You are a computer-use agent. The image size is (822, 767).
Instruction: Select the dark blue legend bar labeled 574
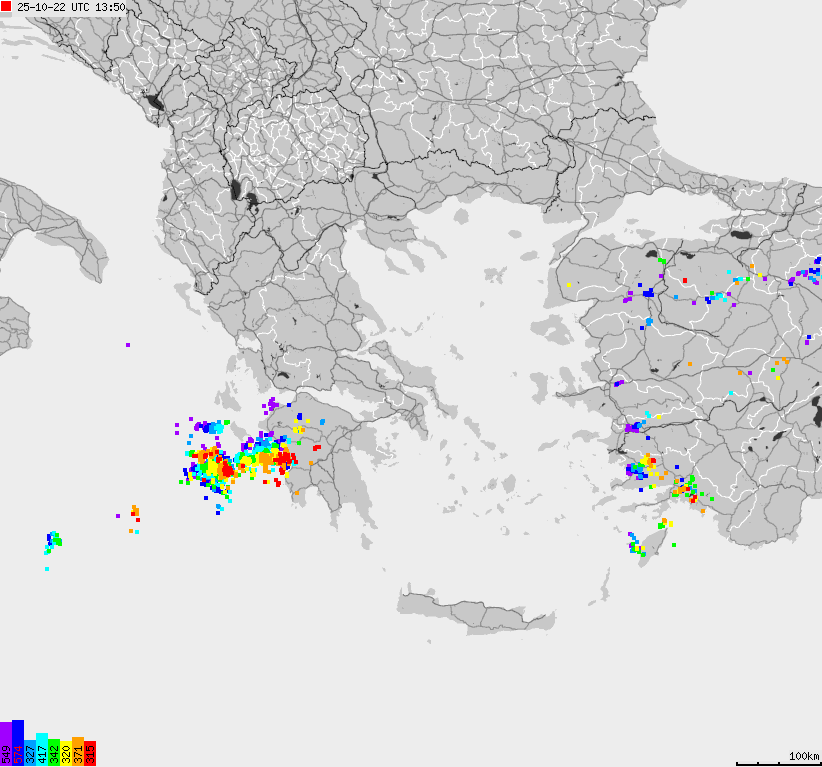(x=18, y=743)
